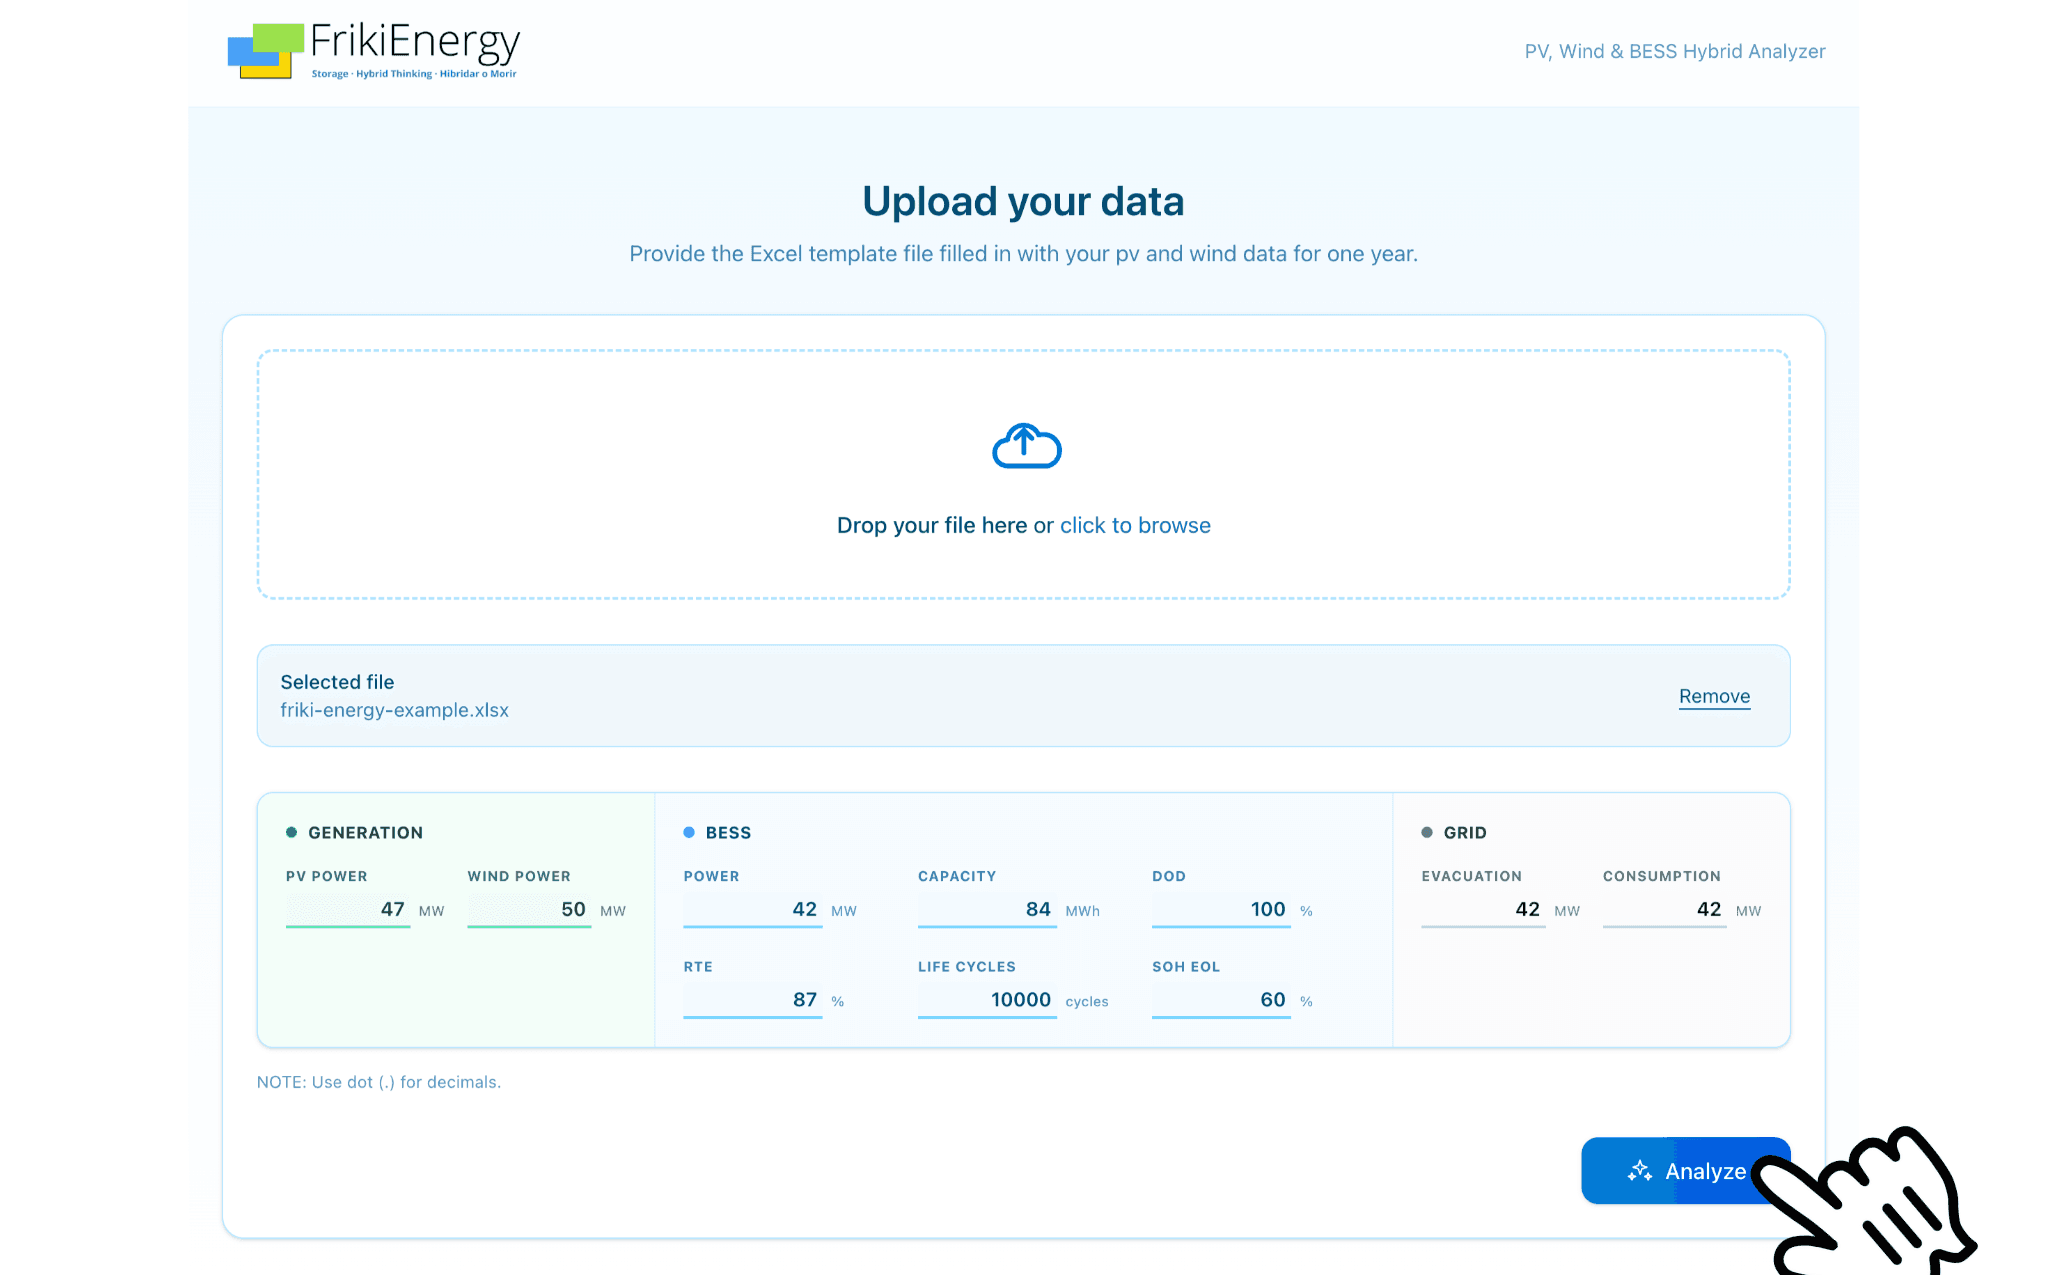
Task: Click the FrikiEnergy logo
Action: click(373, 51)
